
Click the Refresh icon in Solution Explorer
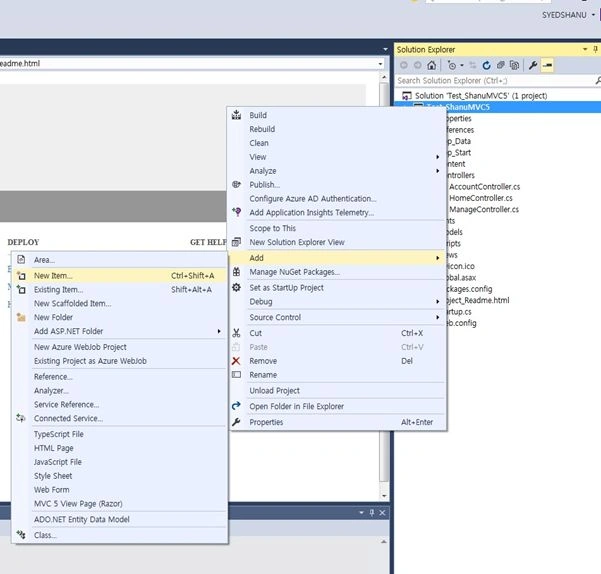(x=486, y=65)
